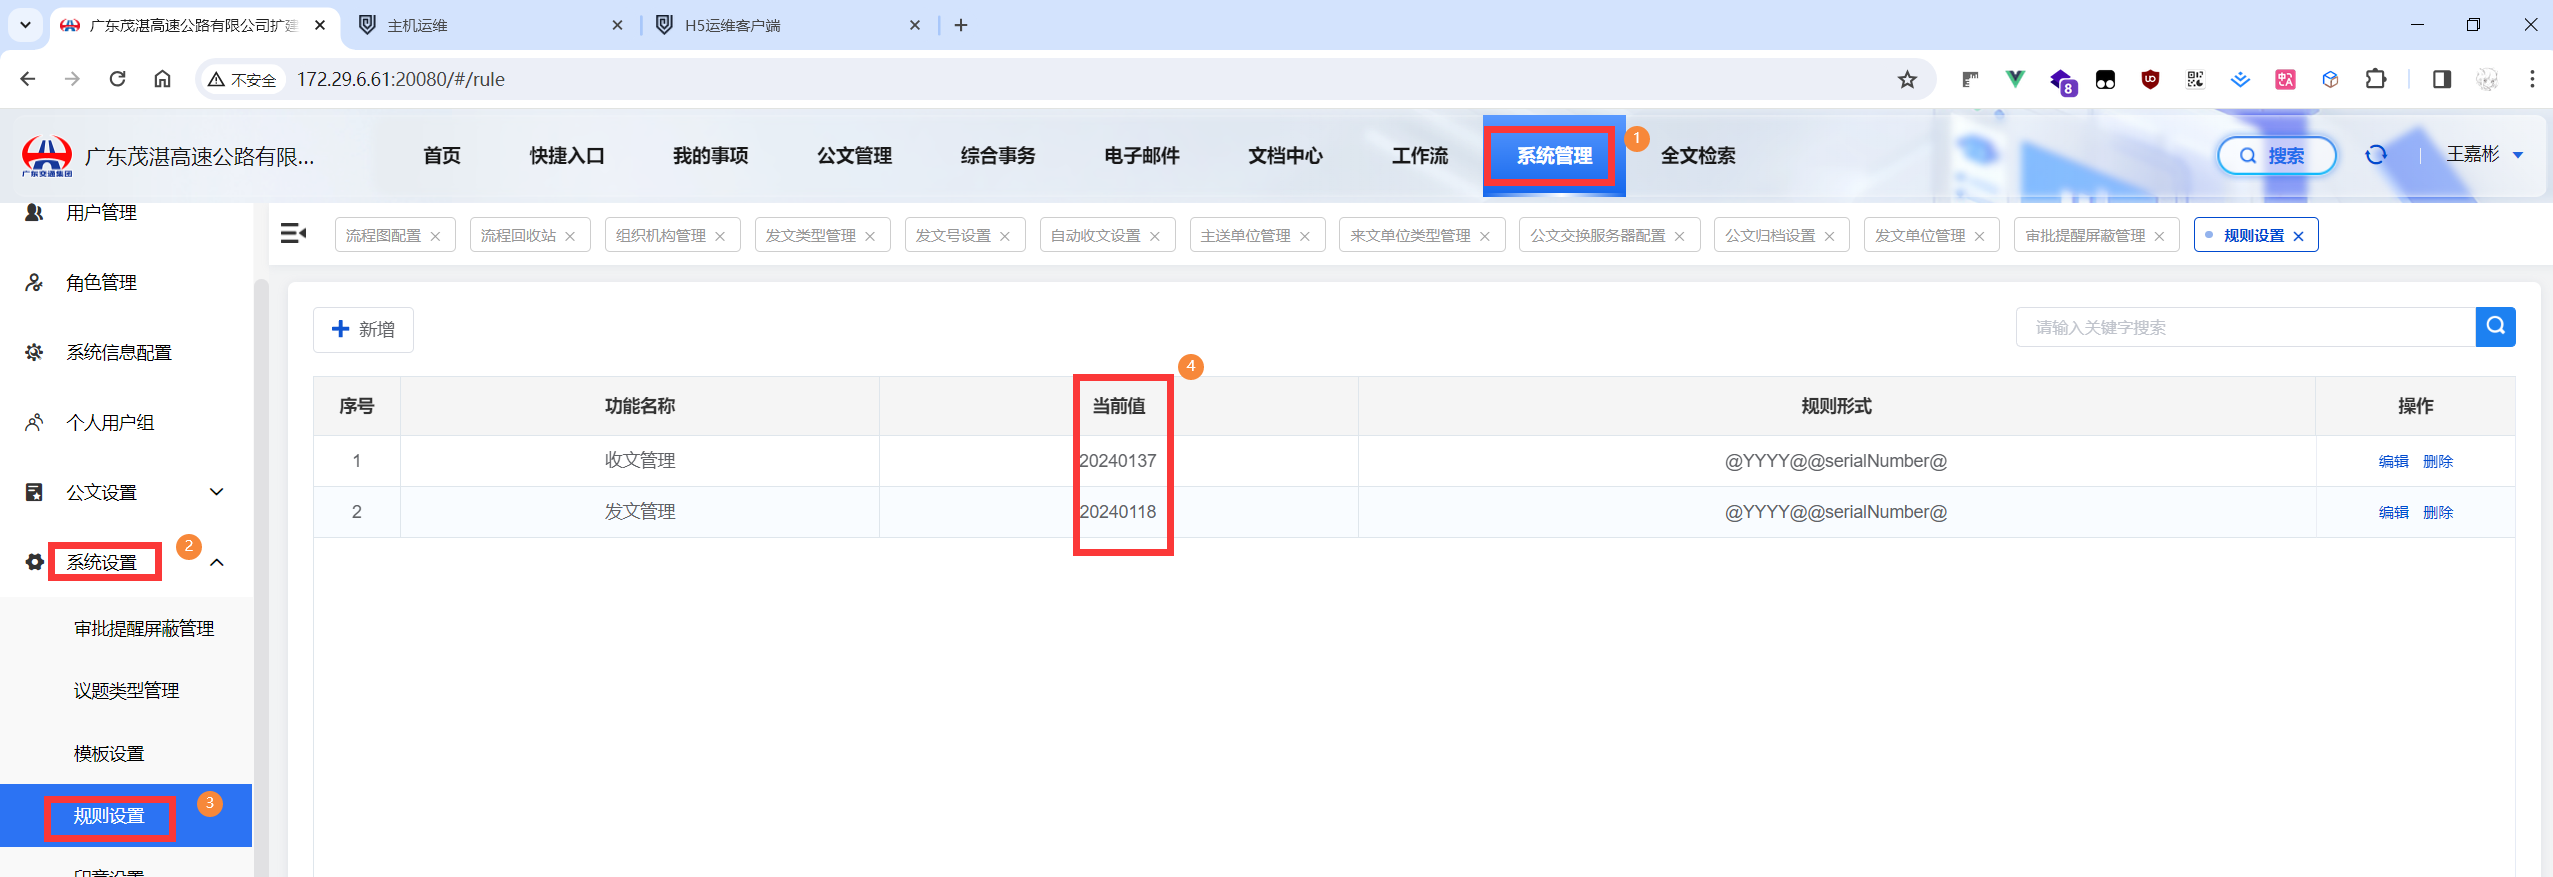Open the QR code extension icon

2195,79
